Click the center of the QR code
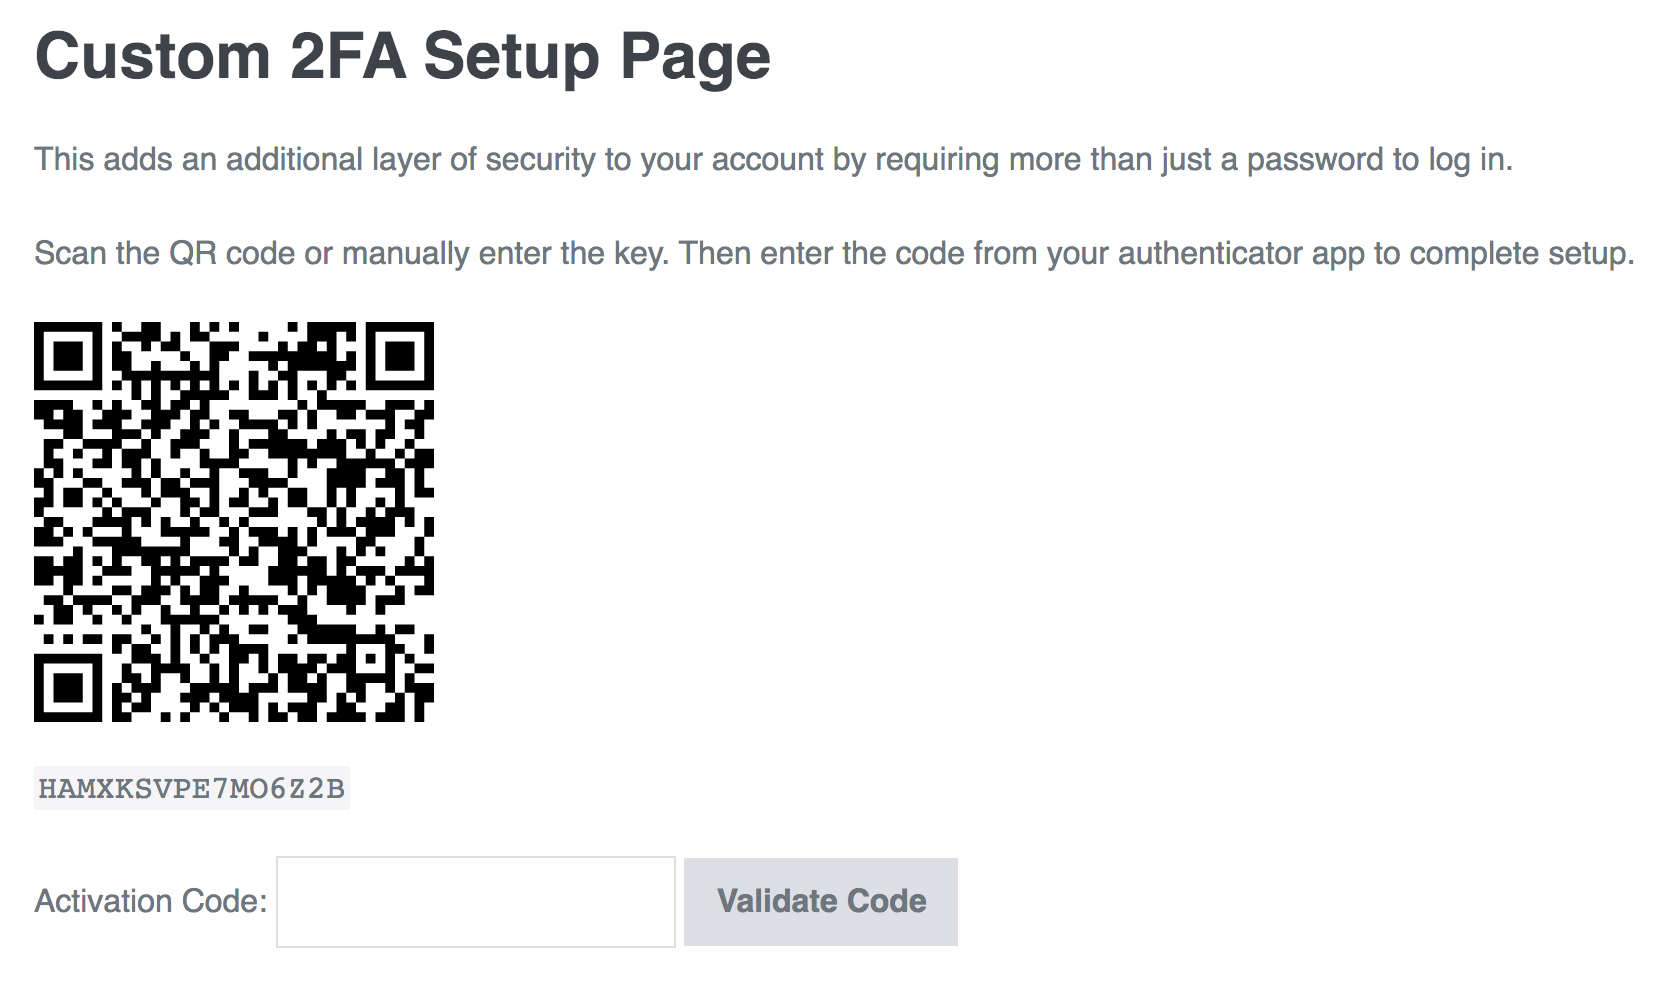The height and width of the screenshot is (982, 1654). coord(234,521)
